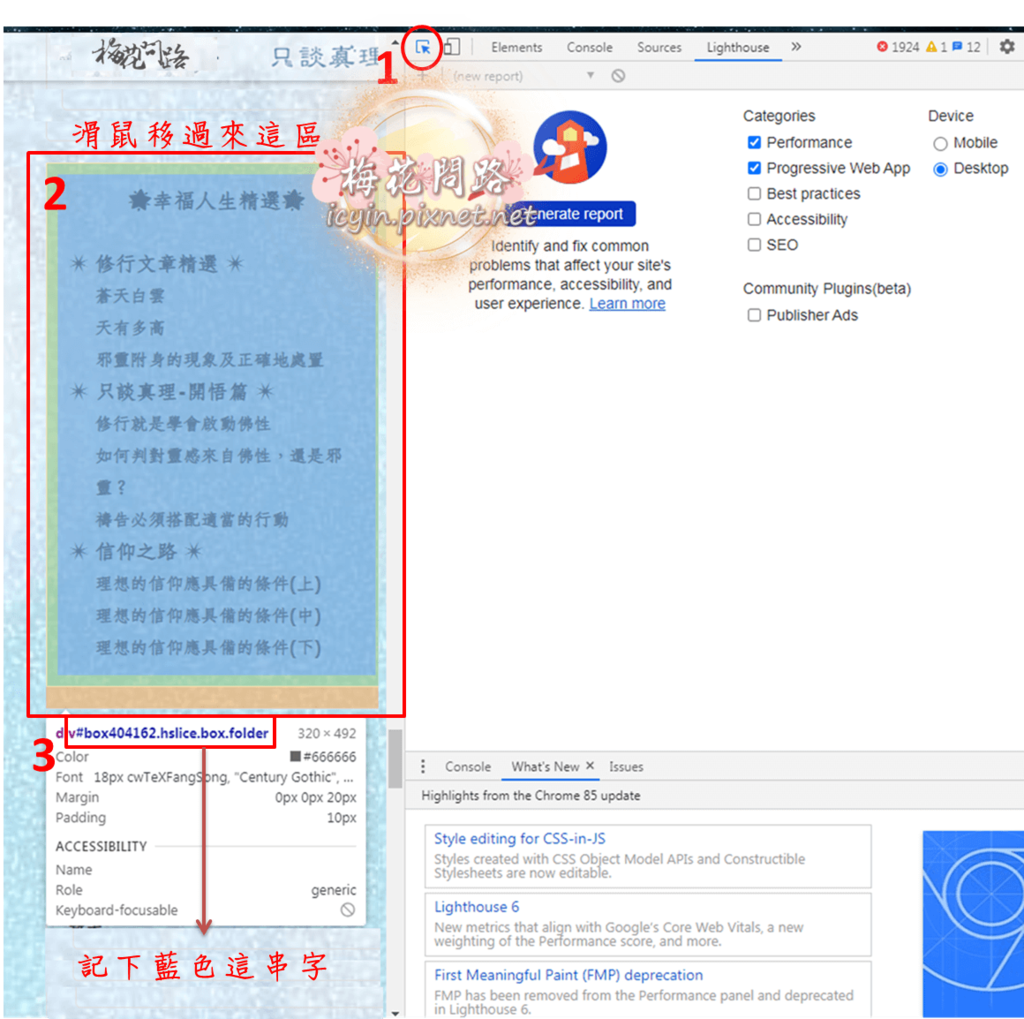Open the drawer three-dot menu

pos(423,766)
